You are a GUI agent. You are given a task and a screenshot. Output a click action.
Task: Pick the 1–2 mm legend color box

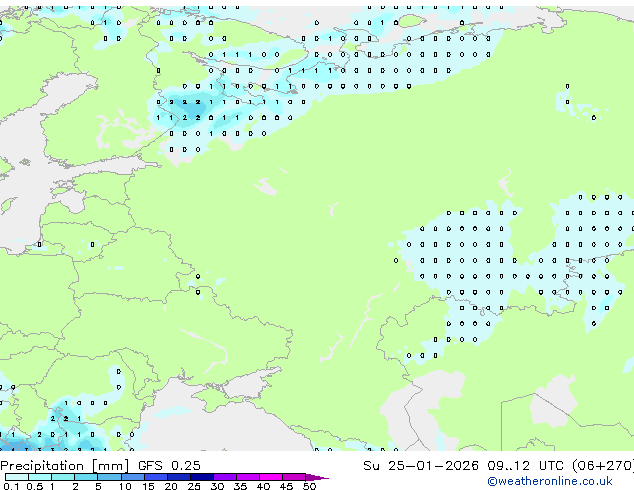point(63,477)
